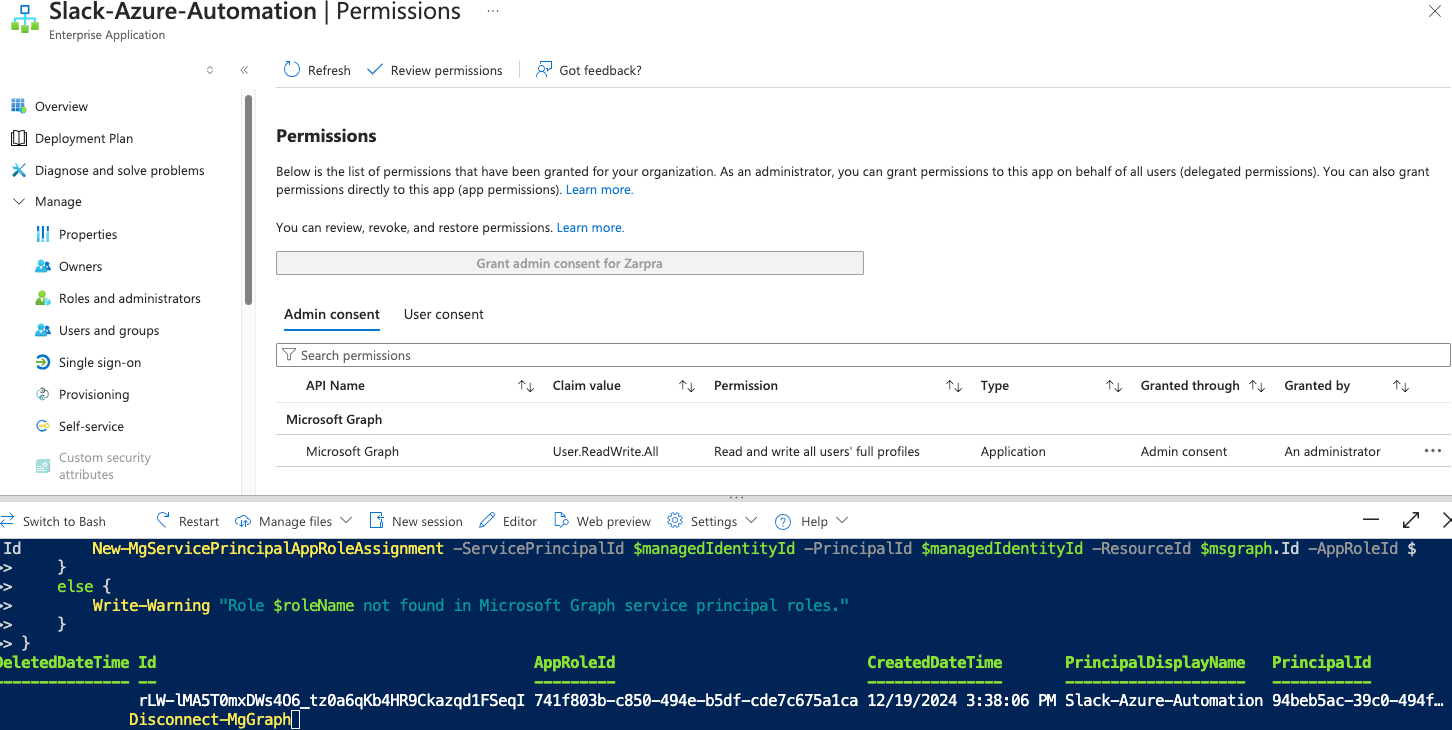The image size is (1452, 730).
Task: Click Microsoft Graph group header
Action: [334, 419]
